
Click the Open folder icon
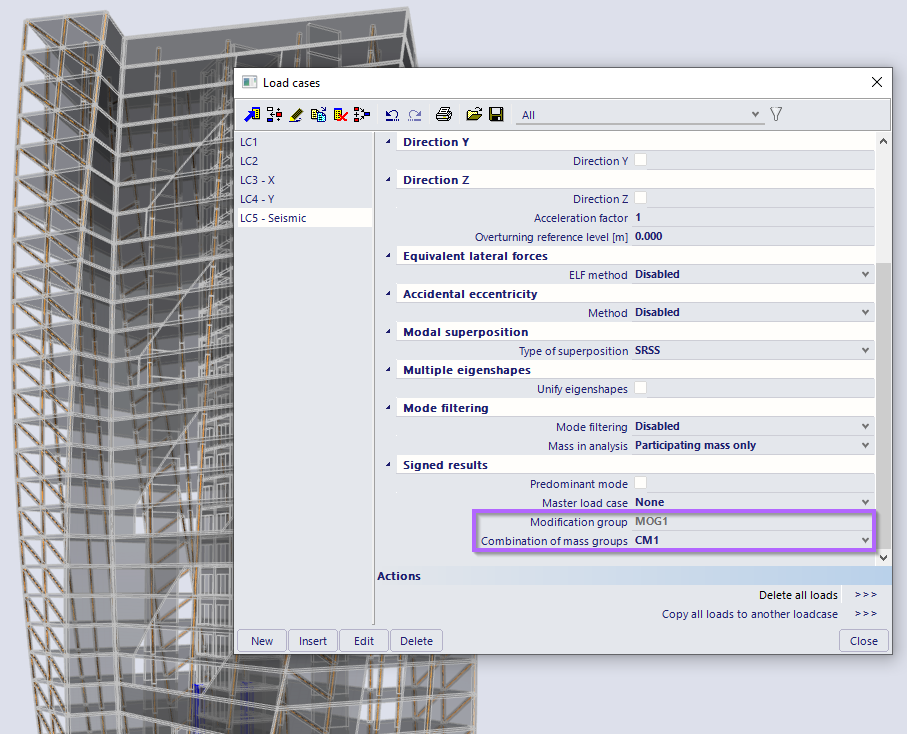(x=474, y=114)
